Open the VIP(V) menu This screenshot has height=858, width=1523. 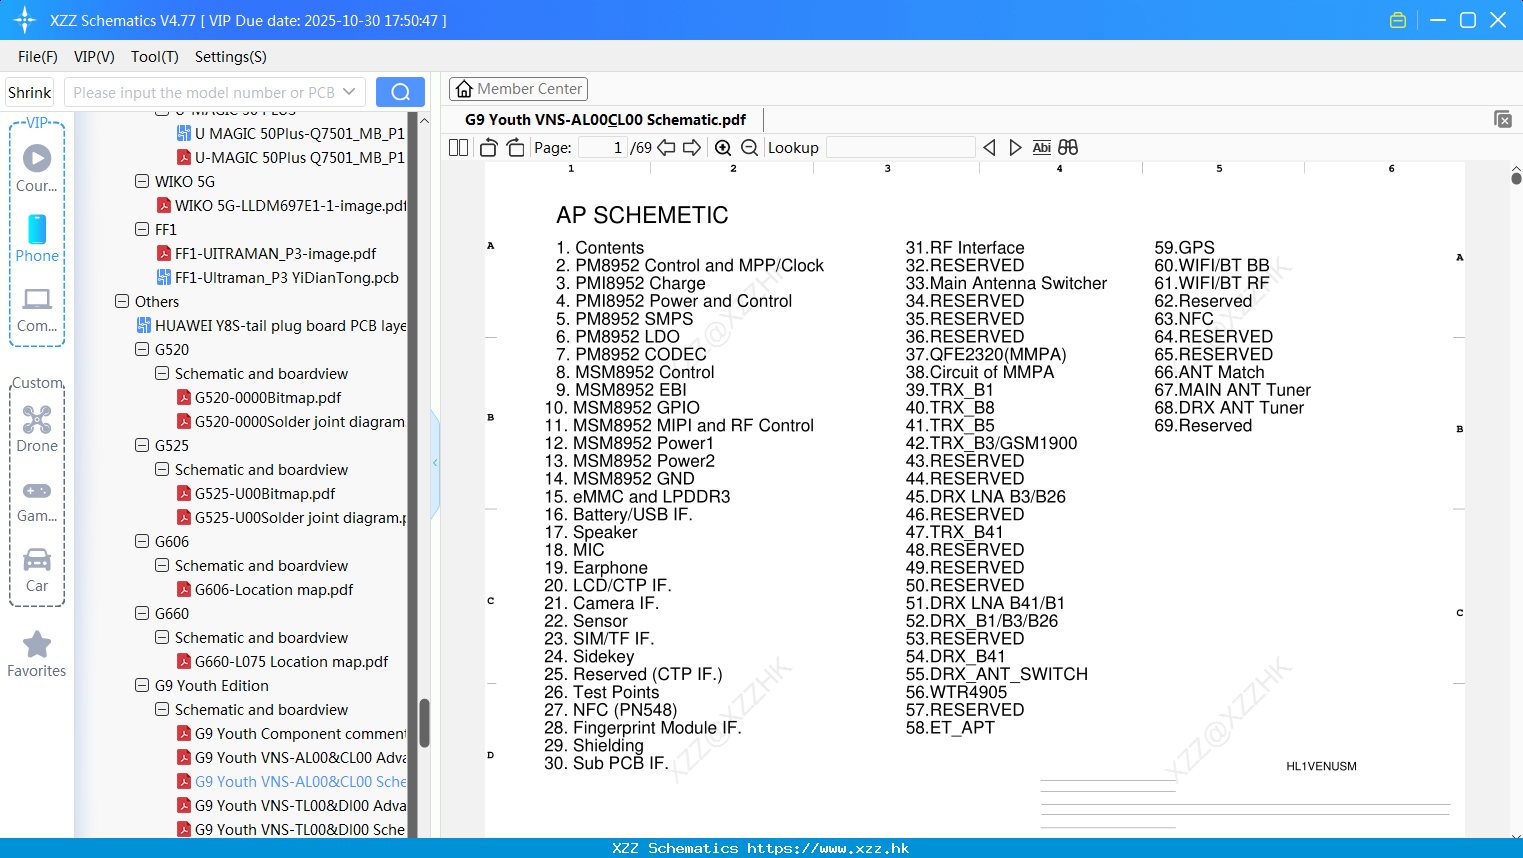pyautogui.click(x=94, y=57)
